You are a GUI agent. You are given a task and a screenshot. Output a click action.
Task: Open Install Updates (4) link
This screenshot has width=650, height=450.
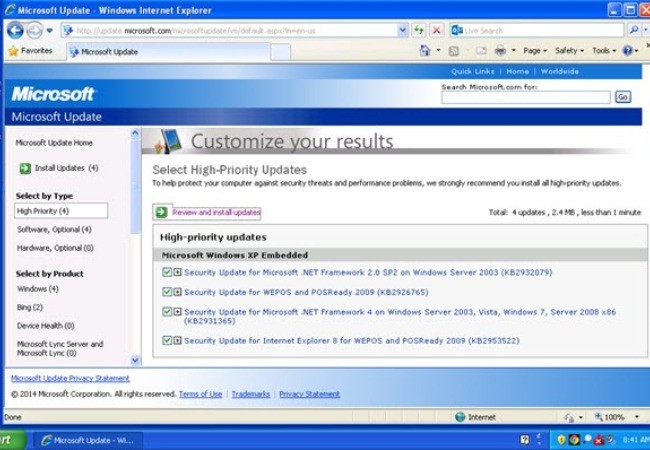[x=66, y=168]
